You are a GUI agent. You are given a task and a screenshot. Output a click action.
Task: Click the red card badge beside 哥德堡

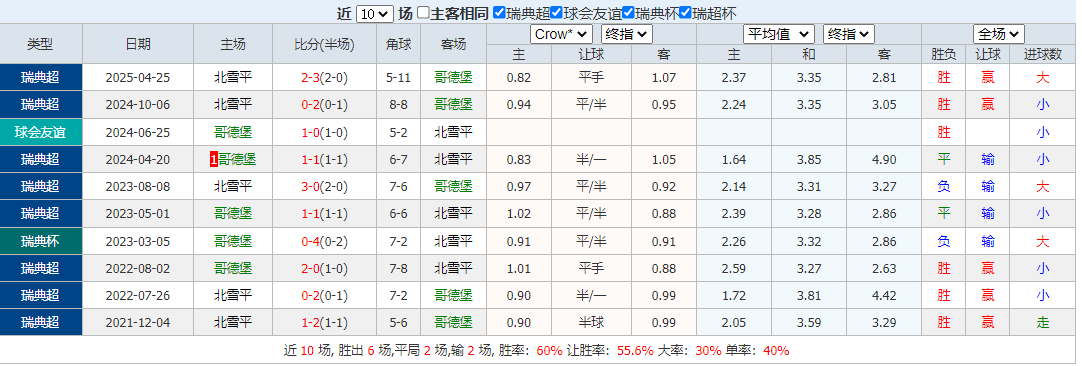point(214,160)
